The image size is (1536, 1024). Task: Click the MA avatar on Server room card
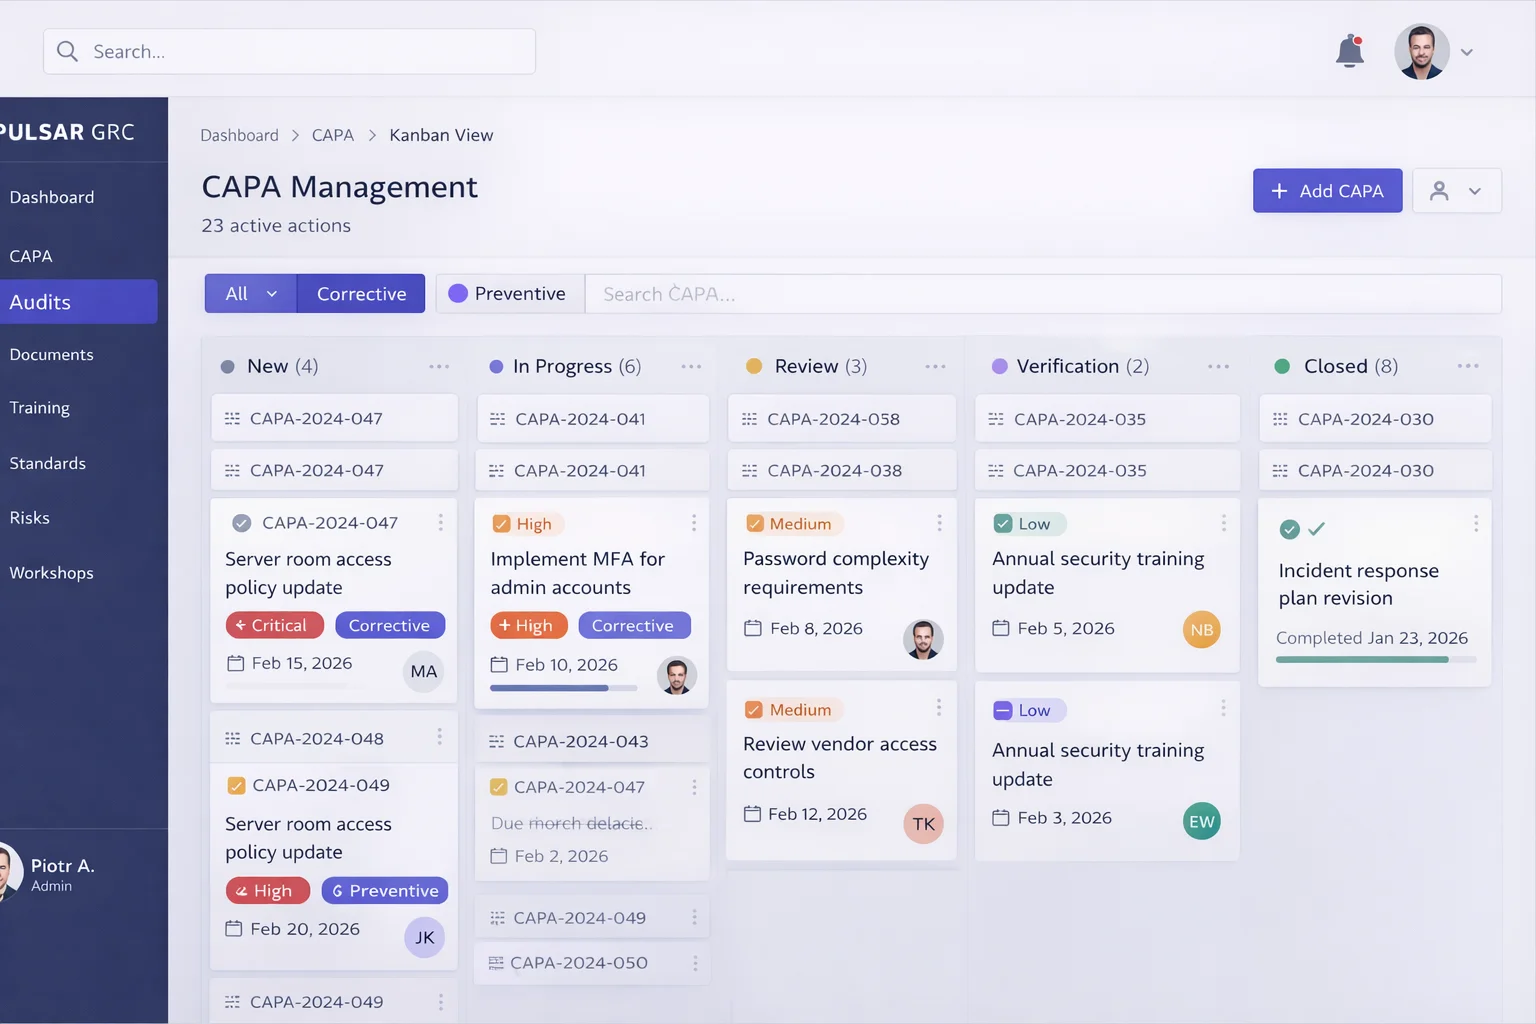click(x=423, y=671)
